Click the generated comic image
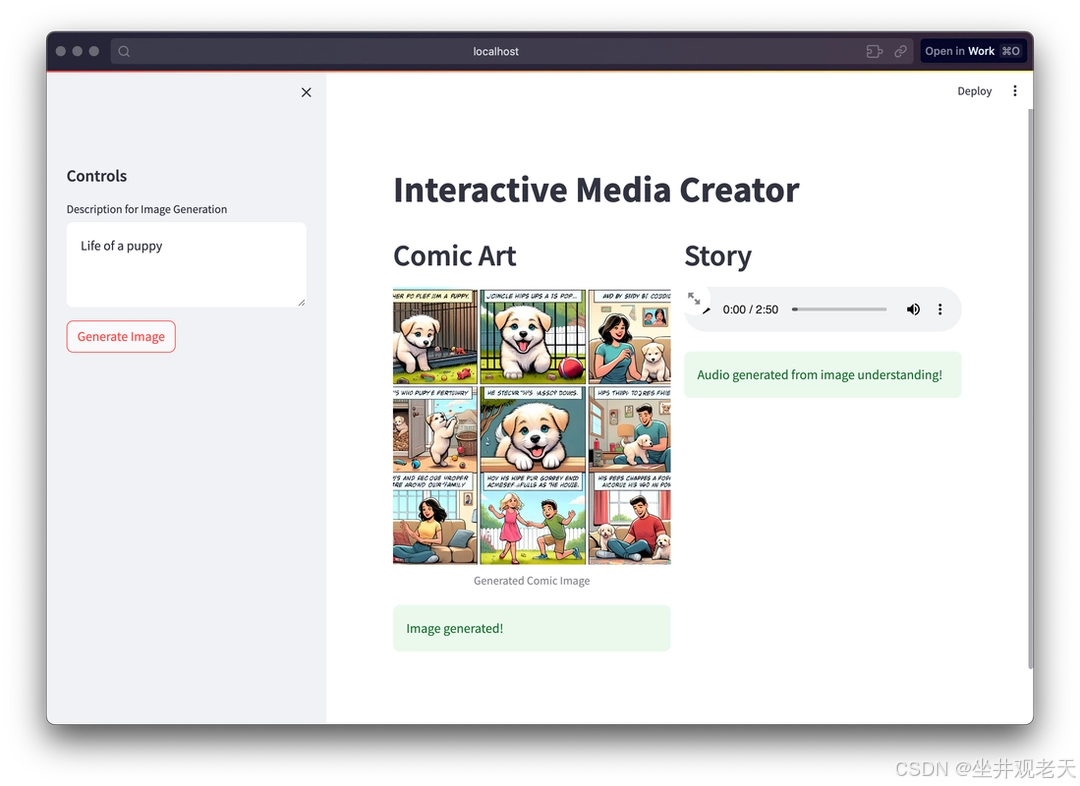 click(532, 426)
